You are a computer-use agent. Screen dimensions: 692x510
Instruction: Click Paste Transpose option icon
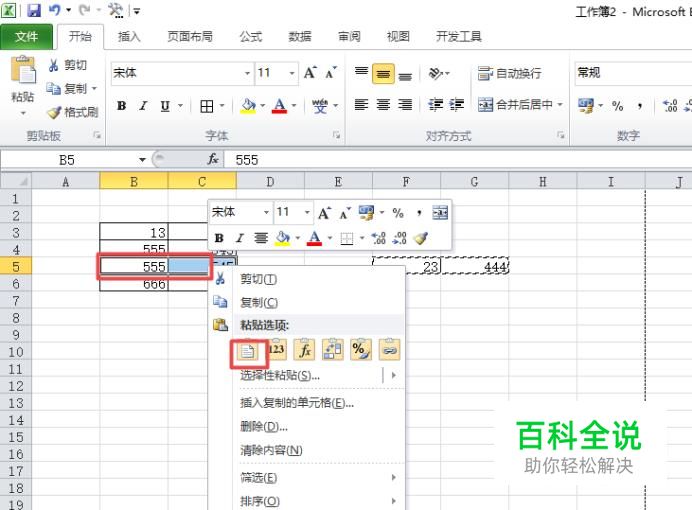(333, 350)
